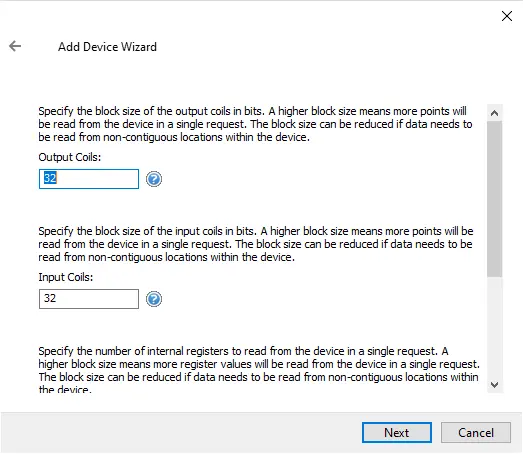Open help for Output Coils setting
The height and width of the screenshot is (454, 523).
(x=154, y=179)
